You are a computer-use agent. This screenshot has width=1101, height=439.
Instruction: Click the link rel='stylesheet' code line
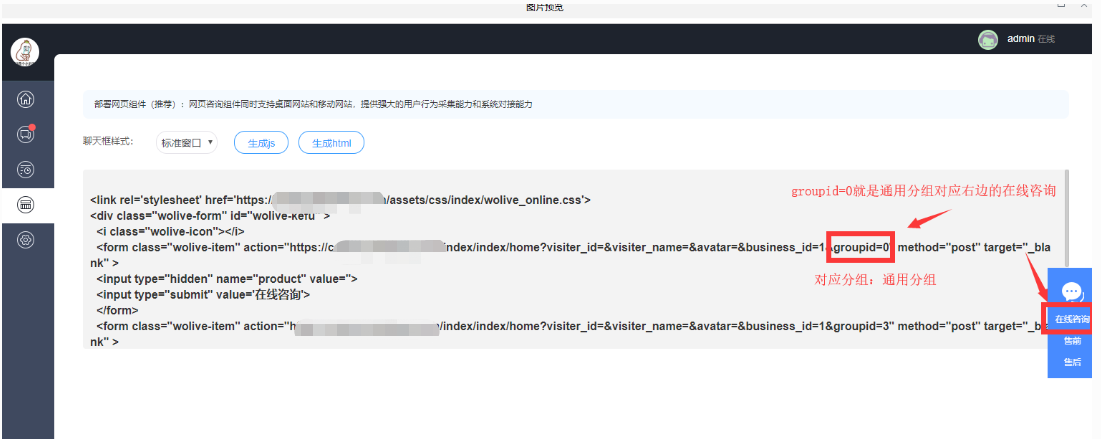coord(341,200)
